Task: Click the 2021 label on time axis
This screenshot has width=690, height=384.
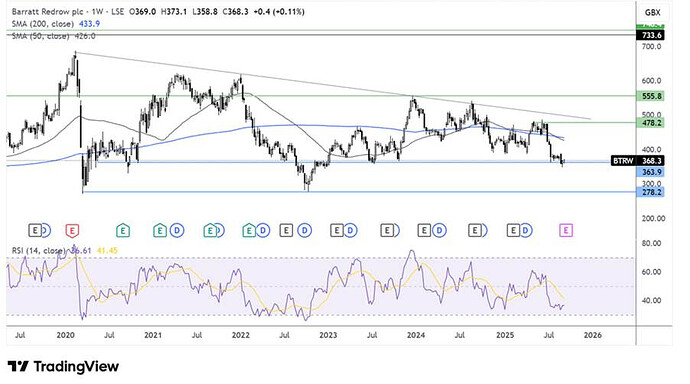Action: (153, 335)
